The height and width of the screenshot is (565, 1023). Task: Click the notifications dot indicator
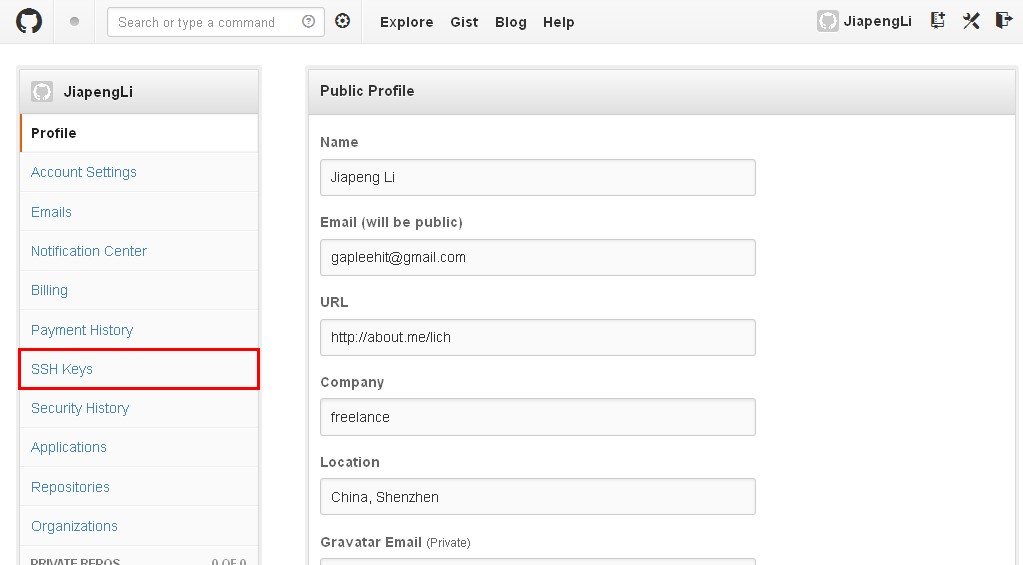pos(74,22)
